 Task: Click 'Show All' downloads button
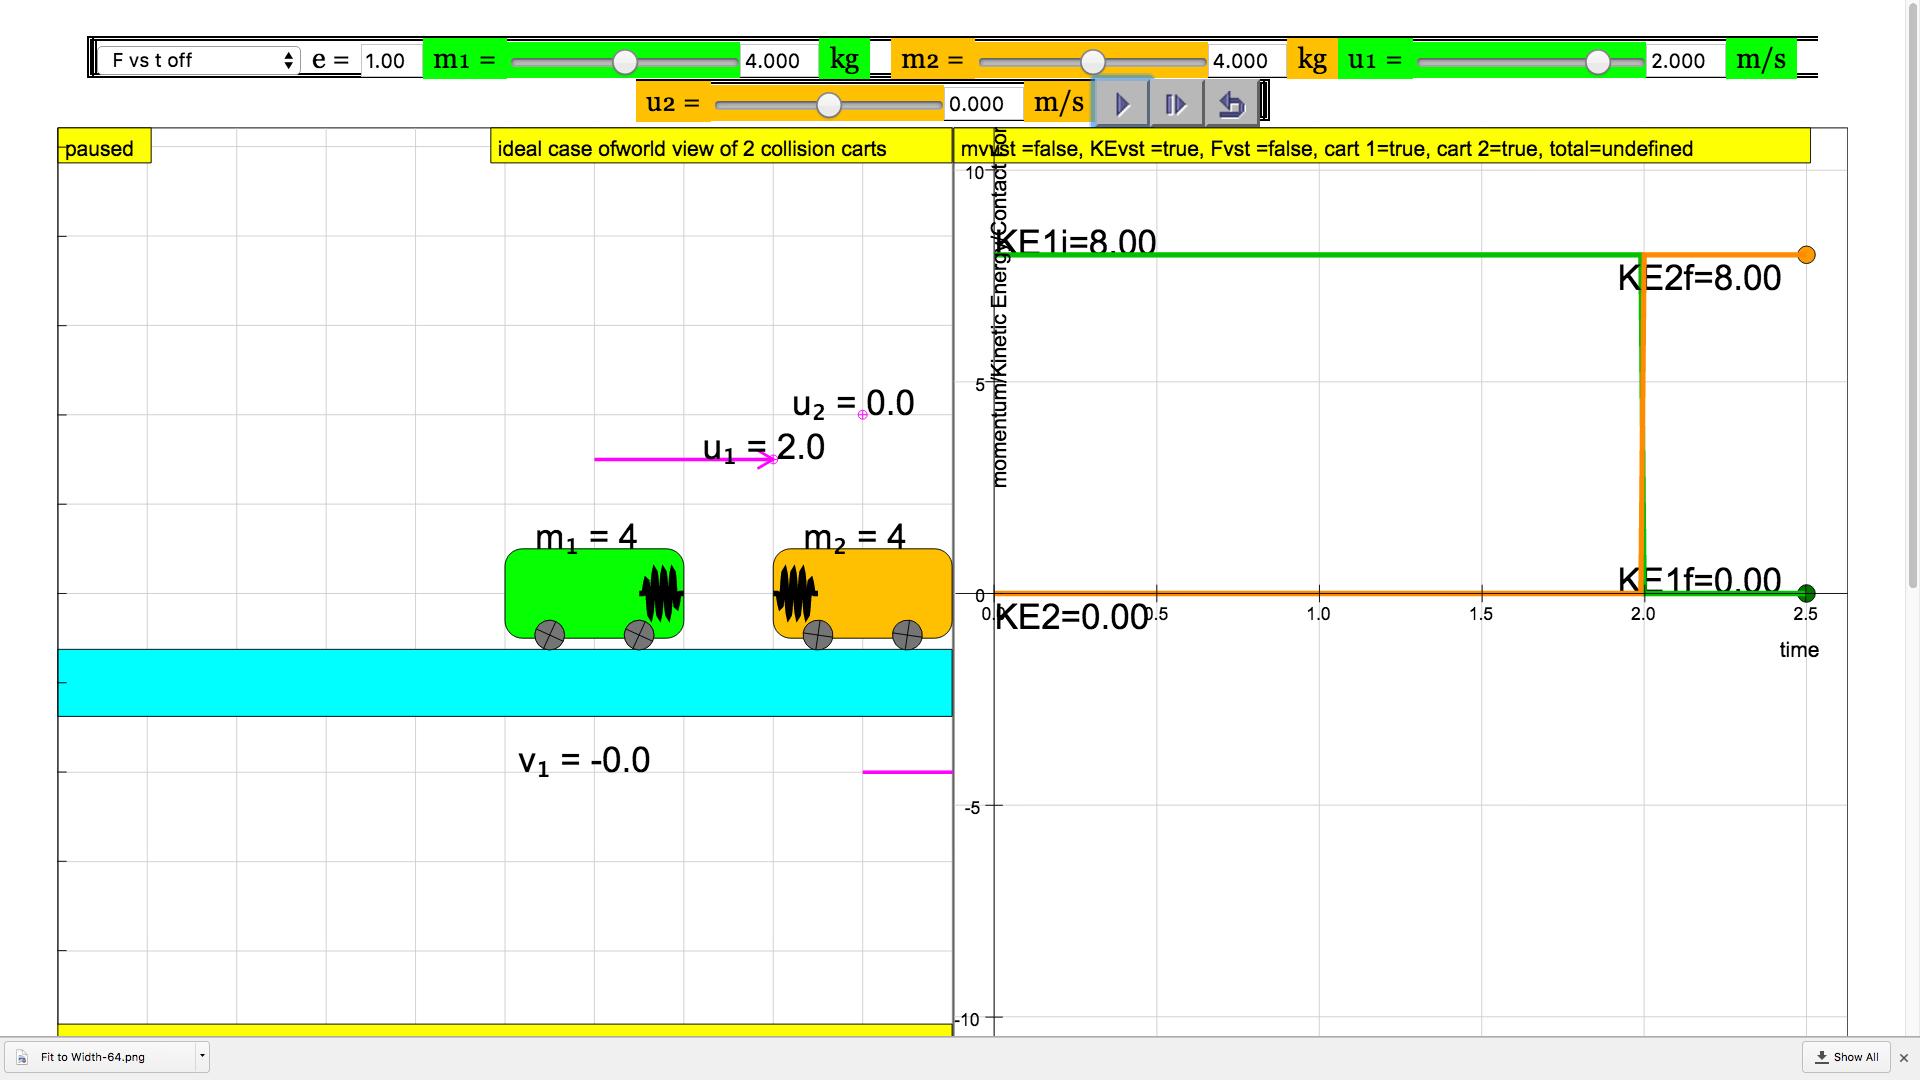click(1846, 1057)
